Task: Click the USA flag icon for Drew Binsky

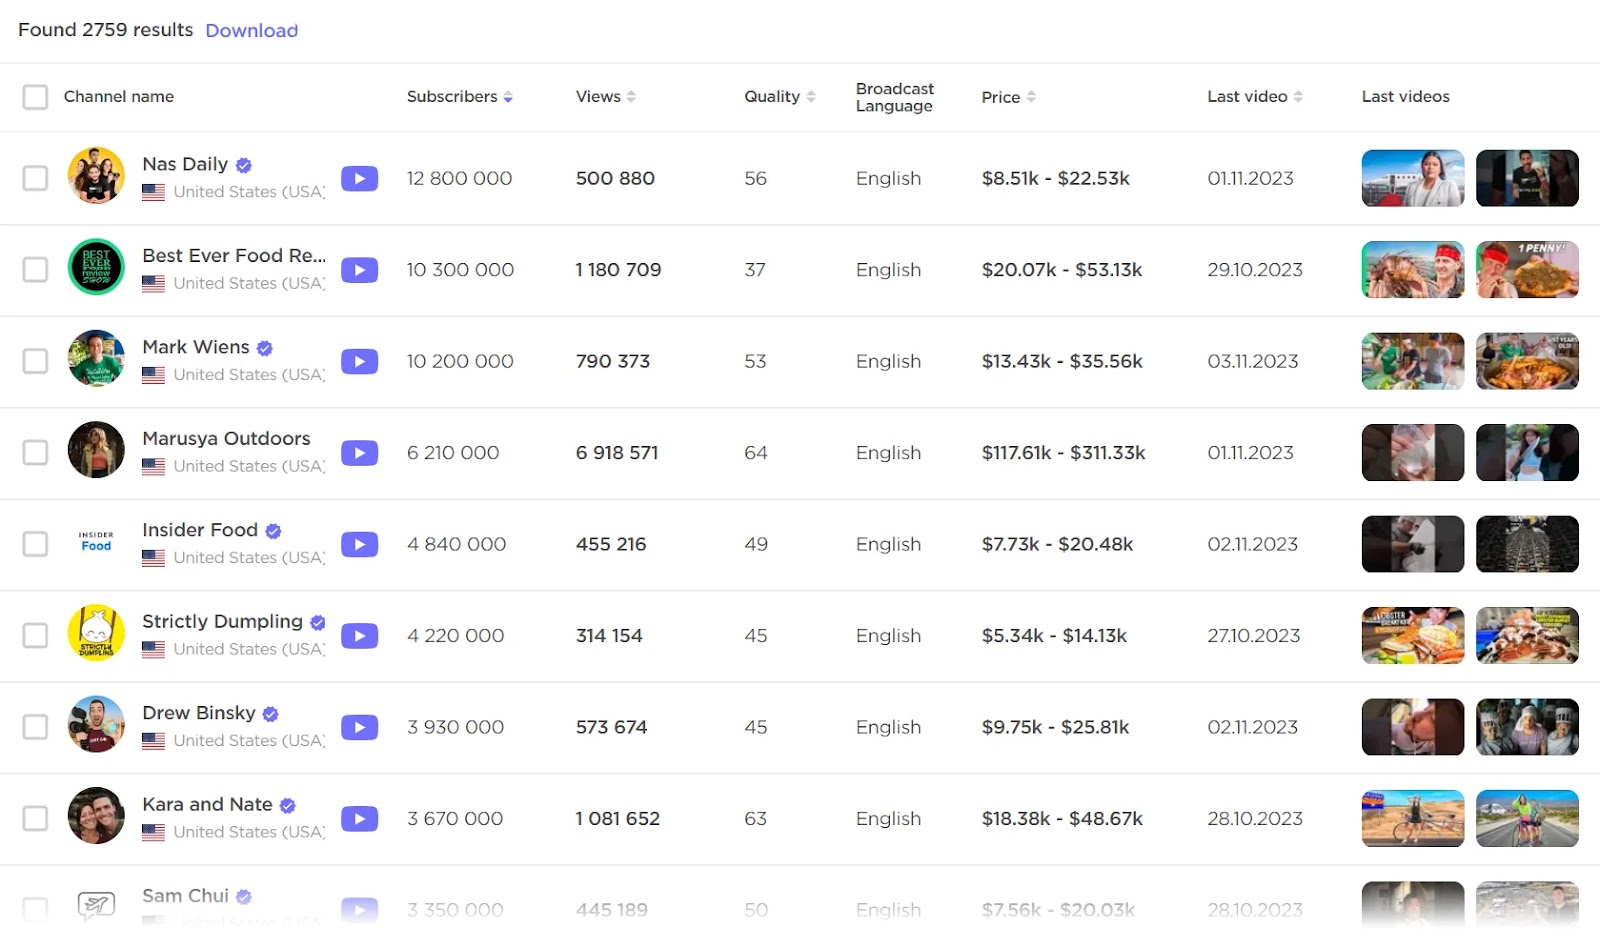Action: pos(154,741)
